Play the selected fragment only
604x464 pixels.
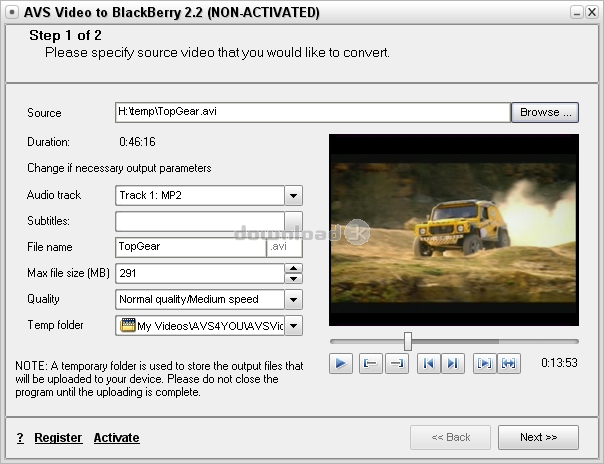tap(485, 363)
